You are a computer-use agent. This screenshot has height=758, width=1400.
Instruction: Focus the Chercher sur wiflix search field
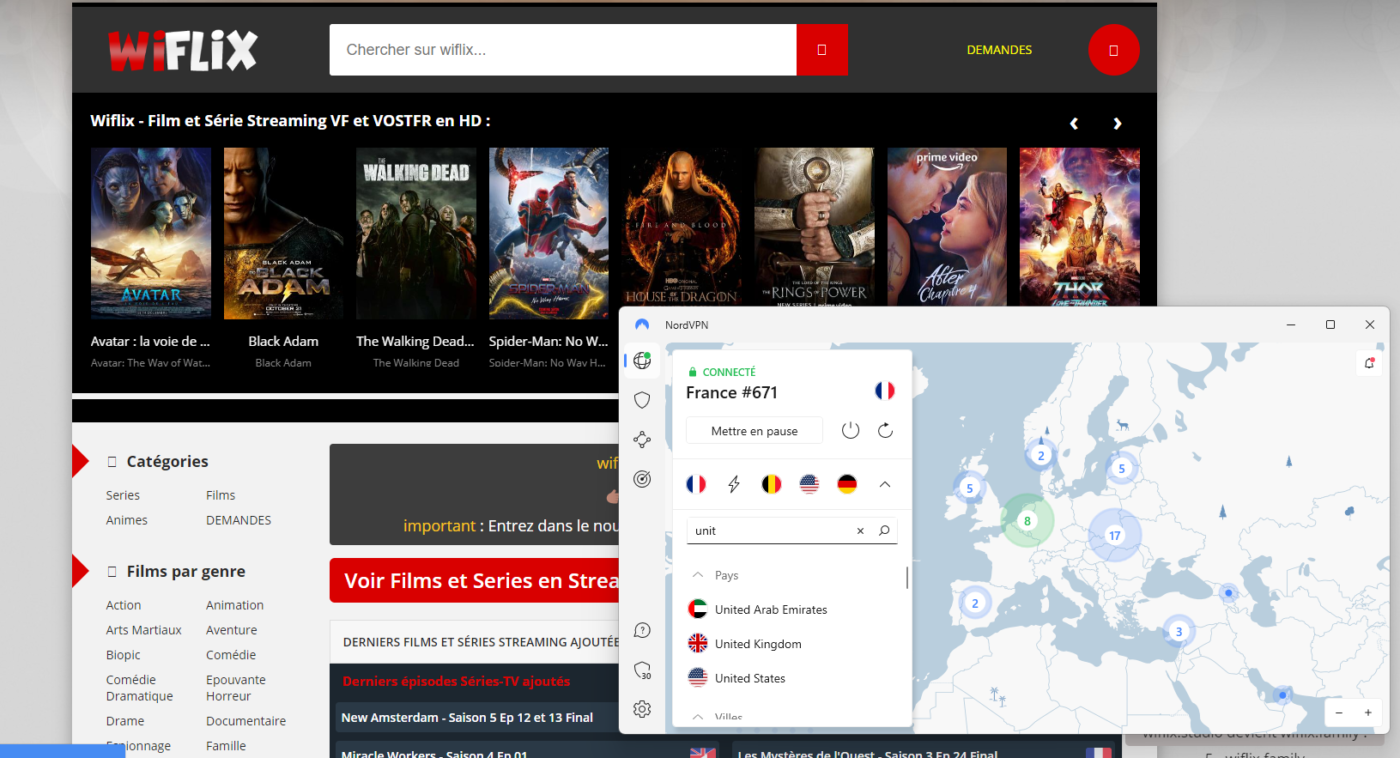[563, 50]
